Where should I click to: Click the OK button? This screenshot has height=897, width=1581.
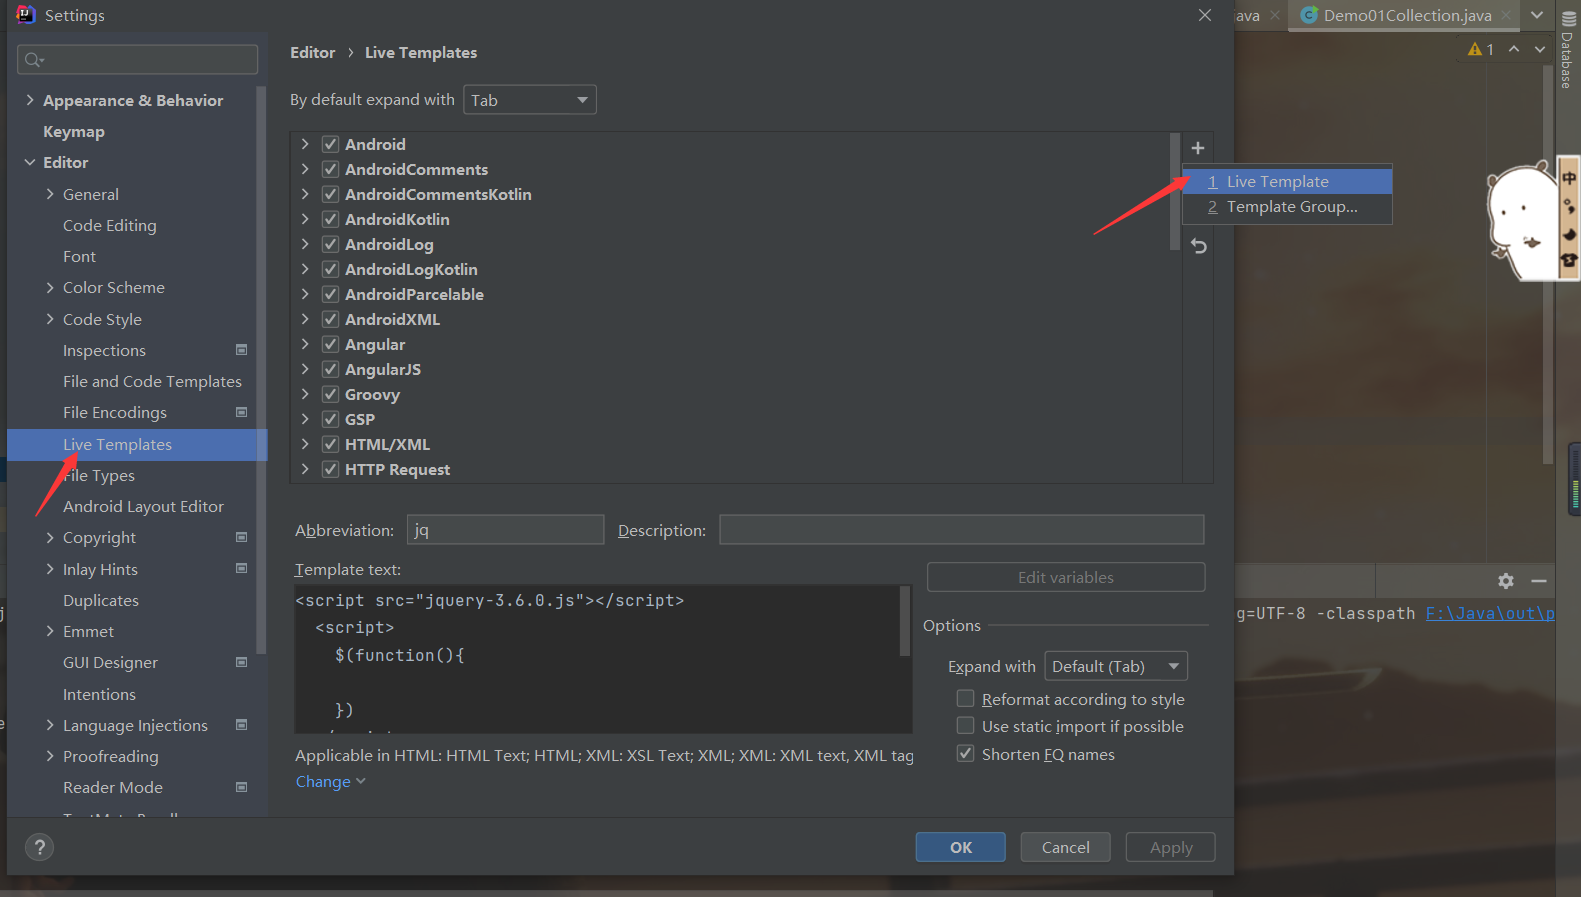(x=960, y=847)
